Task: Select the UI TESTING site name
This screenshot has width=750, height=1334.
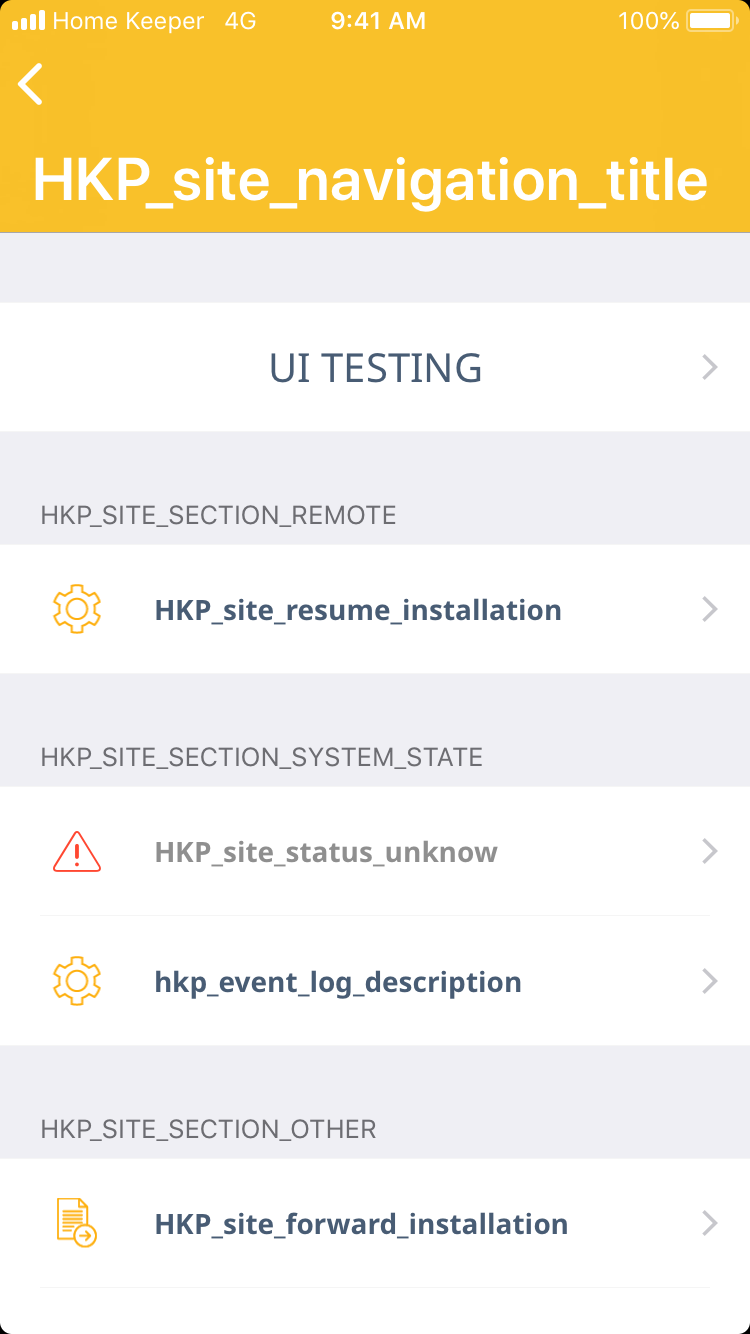Action: point(376,368)
